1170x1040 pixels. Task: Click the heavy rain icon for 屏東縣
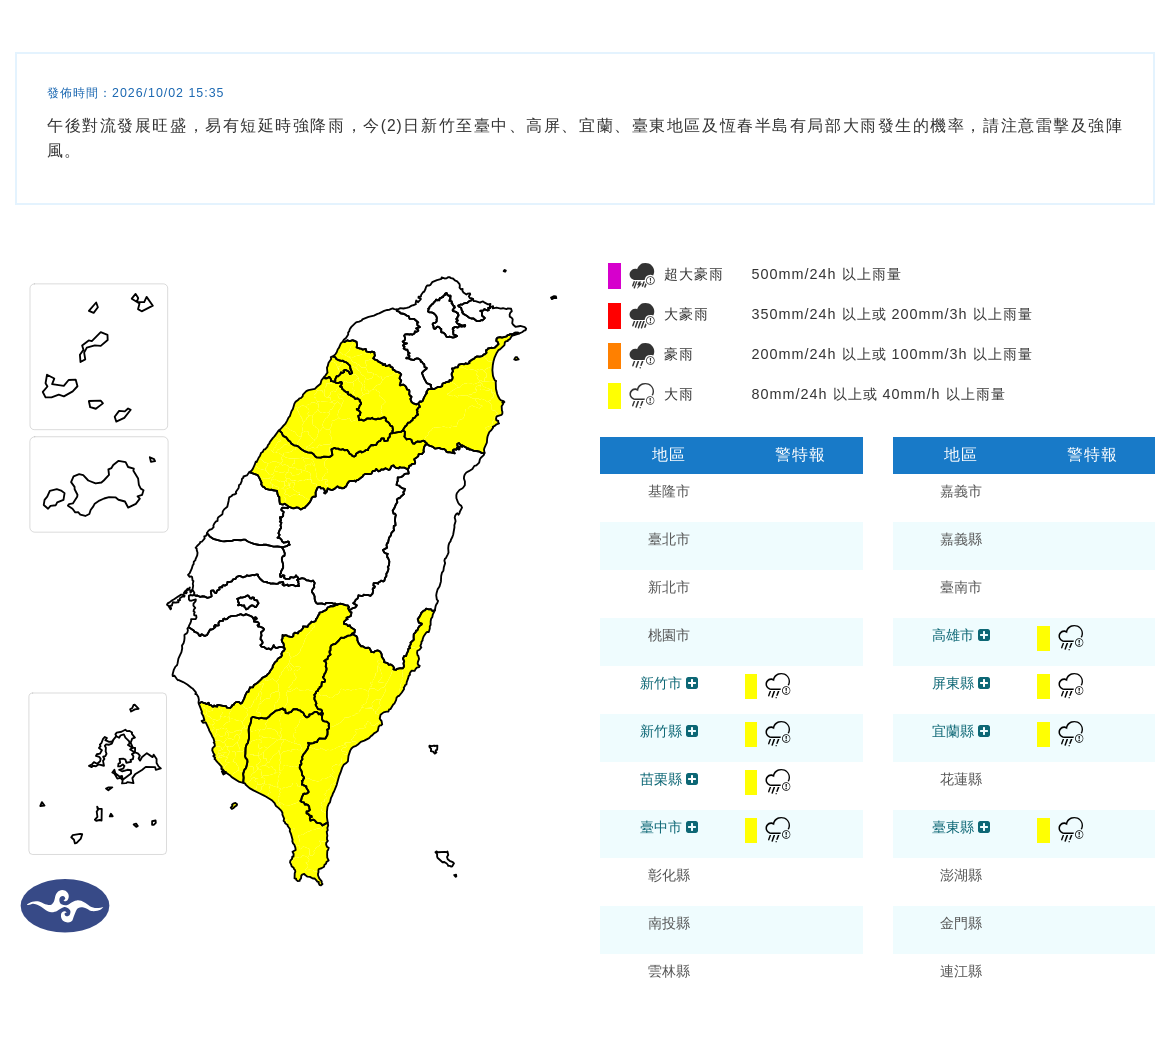pyautogui.click(x=1071, y=685)
